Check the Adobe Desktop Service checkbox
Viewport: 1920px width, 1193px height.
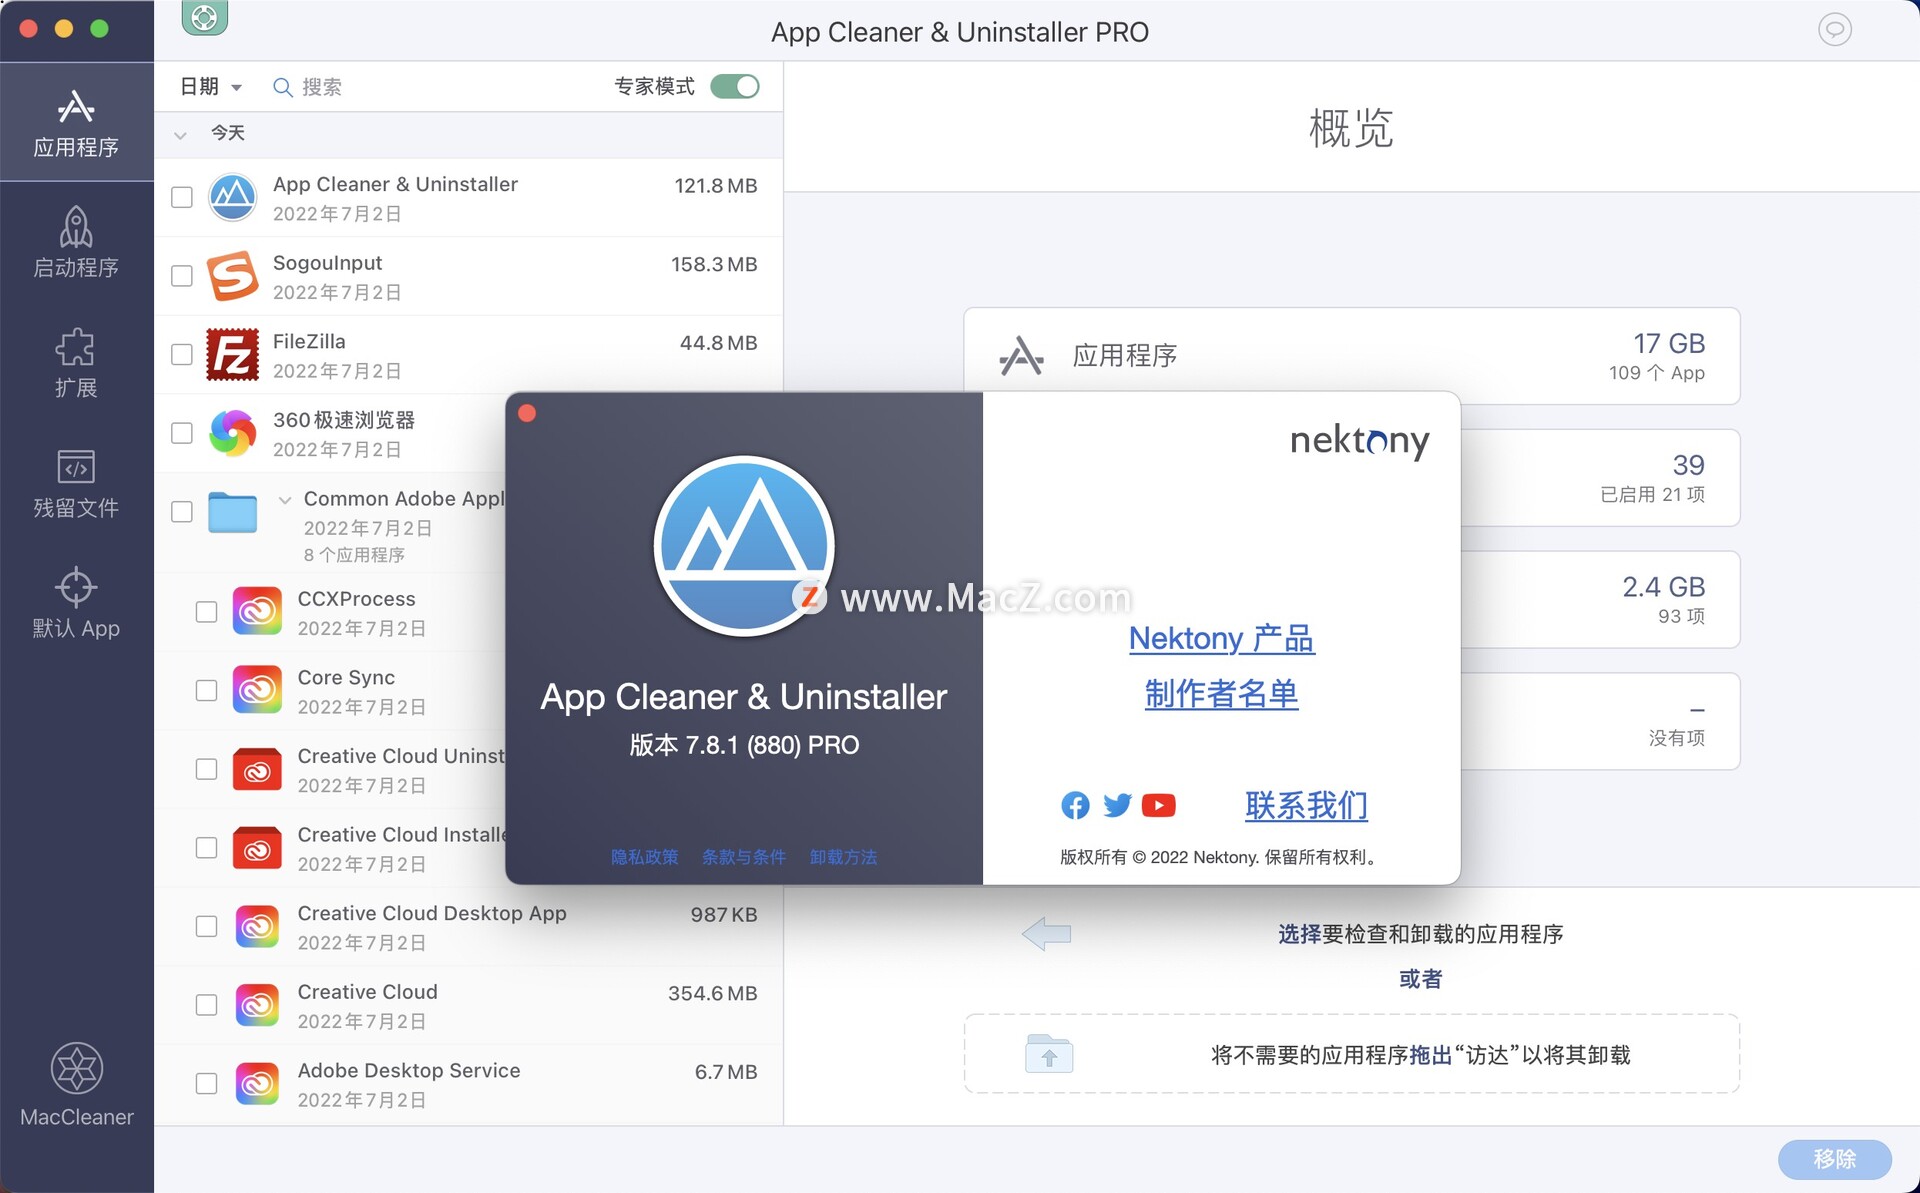[206, 1084]
